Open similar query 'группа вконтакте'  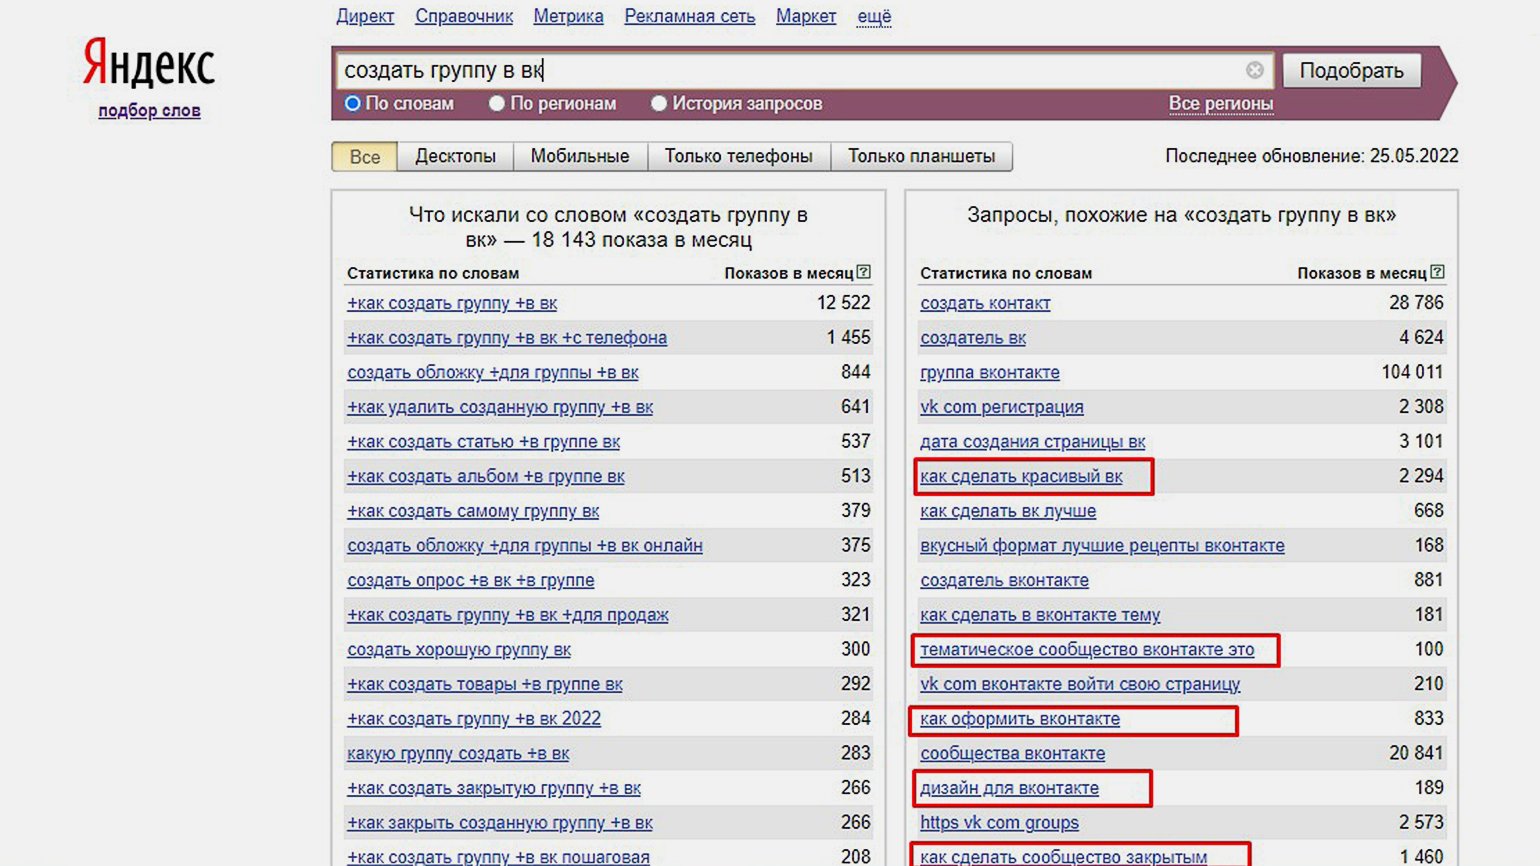990,372
